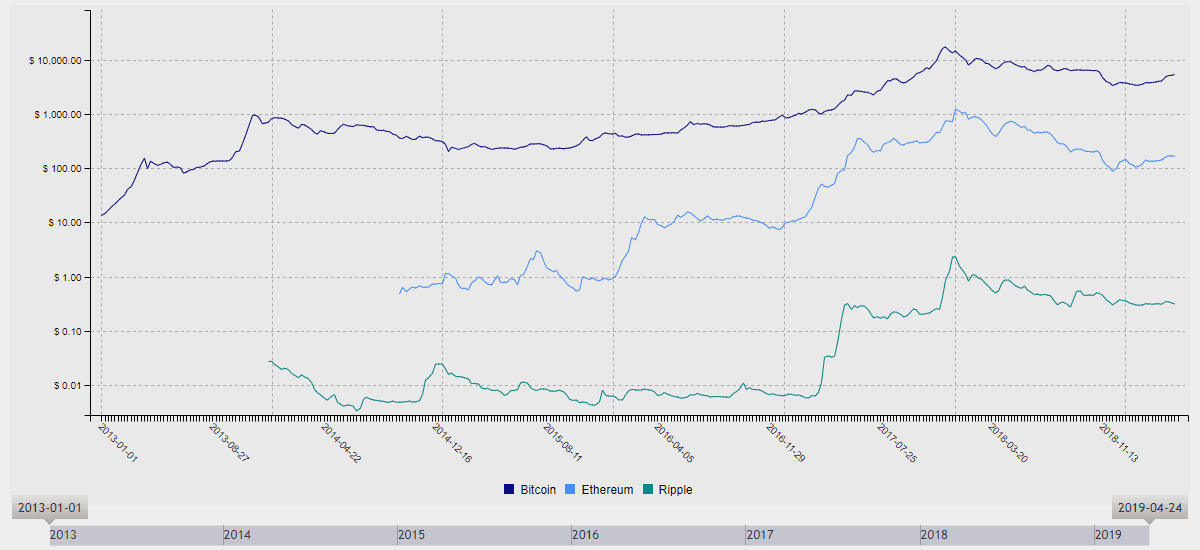
Task: Toggle the Ripple legend entry
Action: (667, 490)
